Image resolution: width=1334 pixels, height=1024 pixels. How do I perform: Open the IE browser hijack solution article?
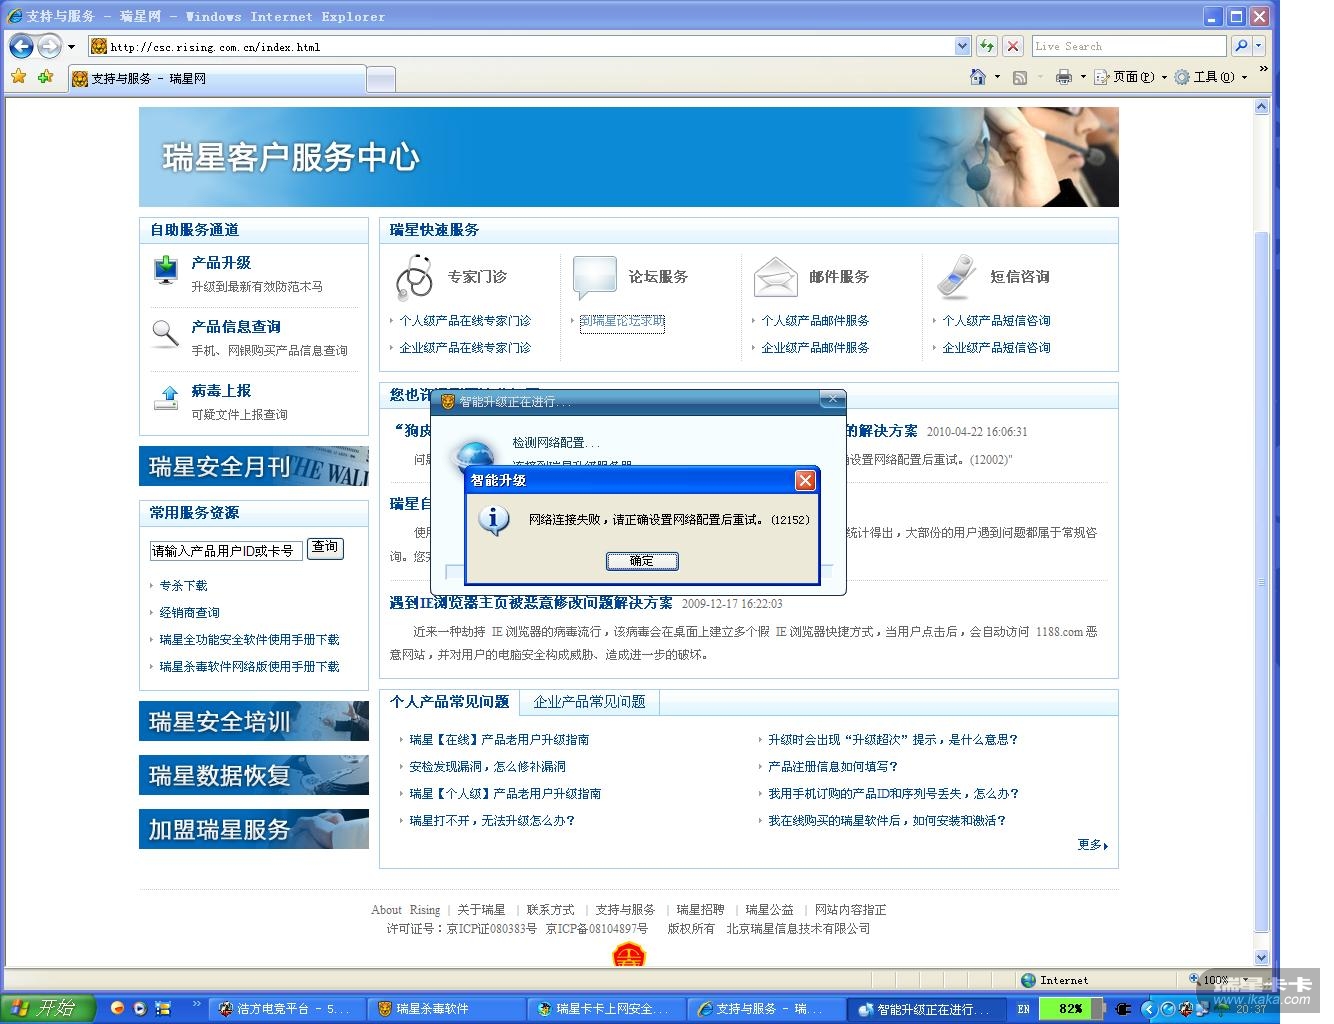pyautogui.click(x=531, y=603)
